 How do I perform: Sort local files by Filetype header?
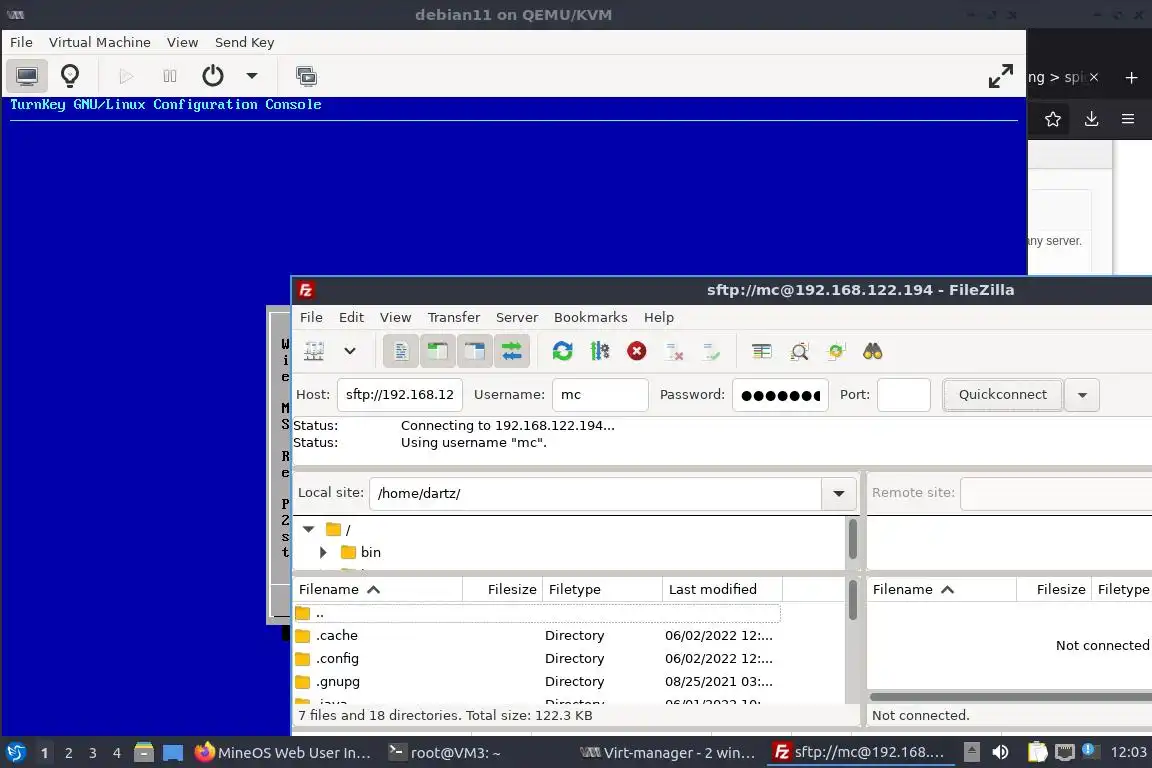tap(602, 589)
